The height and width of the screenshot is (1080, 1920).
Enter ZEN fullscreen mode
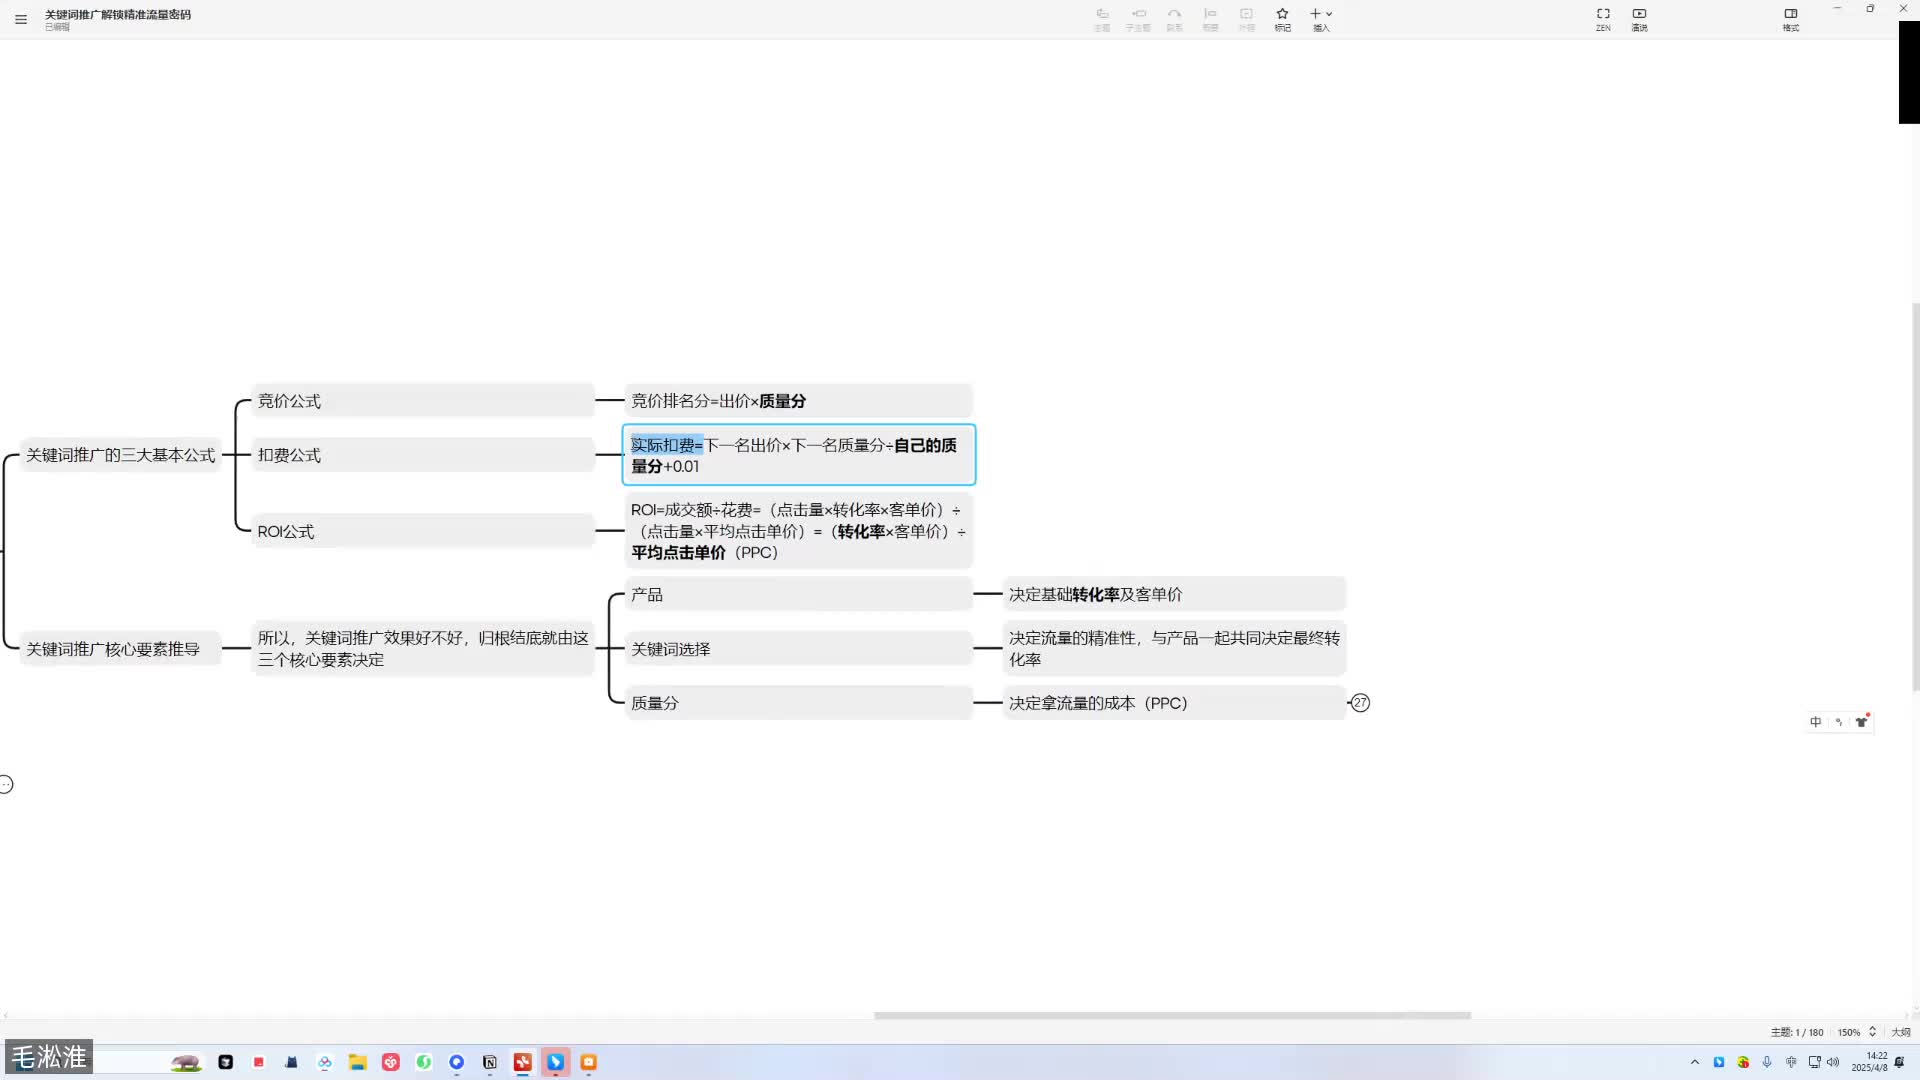pyautogui.click(x=1603, y=18)
